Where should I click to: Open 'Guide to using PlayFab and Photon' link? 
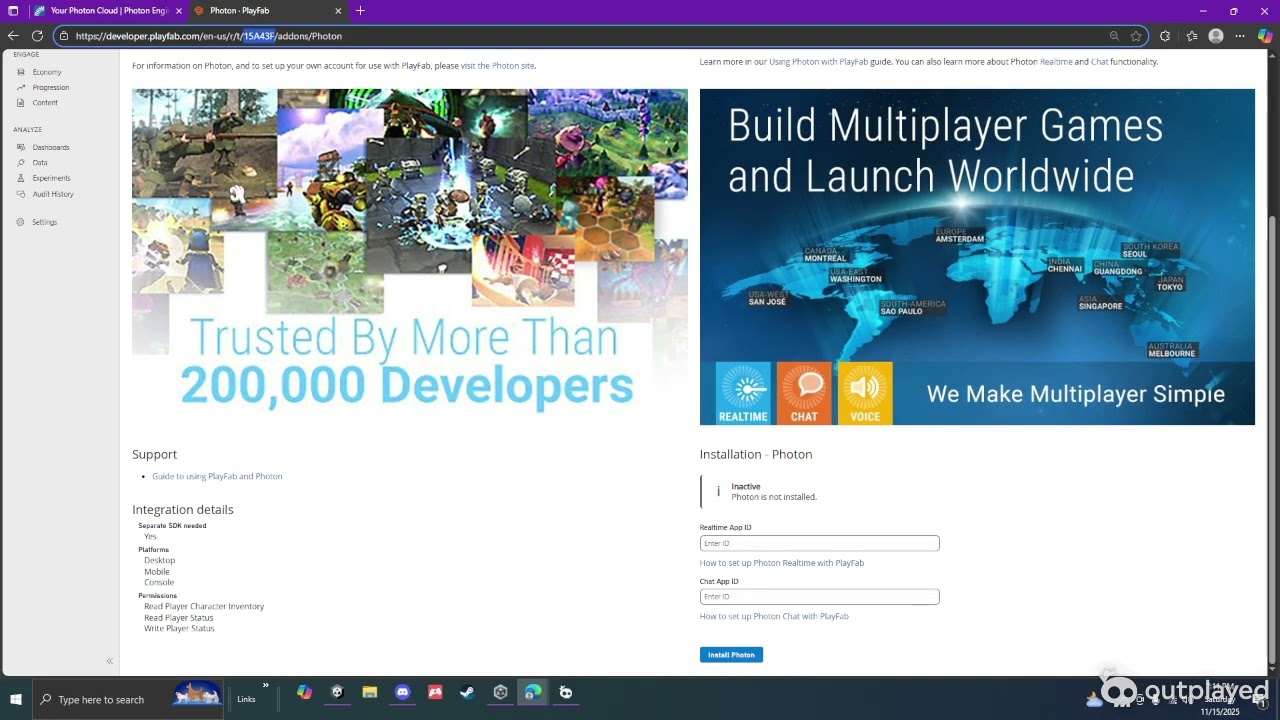[x=217, y=476]
